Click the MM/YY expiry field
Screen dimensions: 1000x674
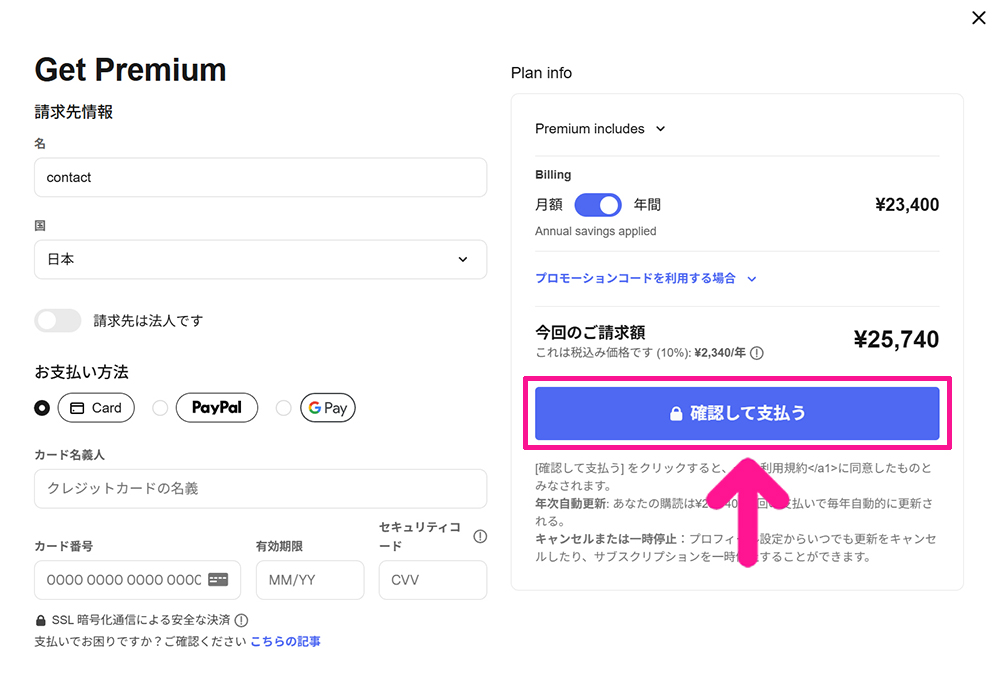(310, 580)
